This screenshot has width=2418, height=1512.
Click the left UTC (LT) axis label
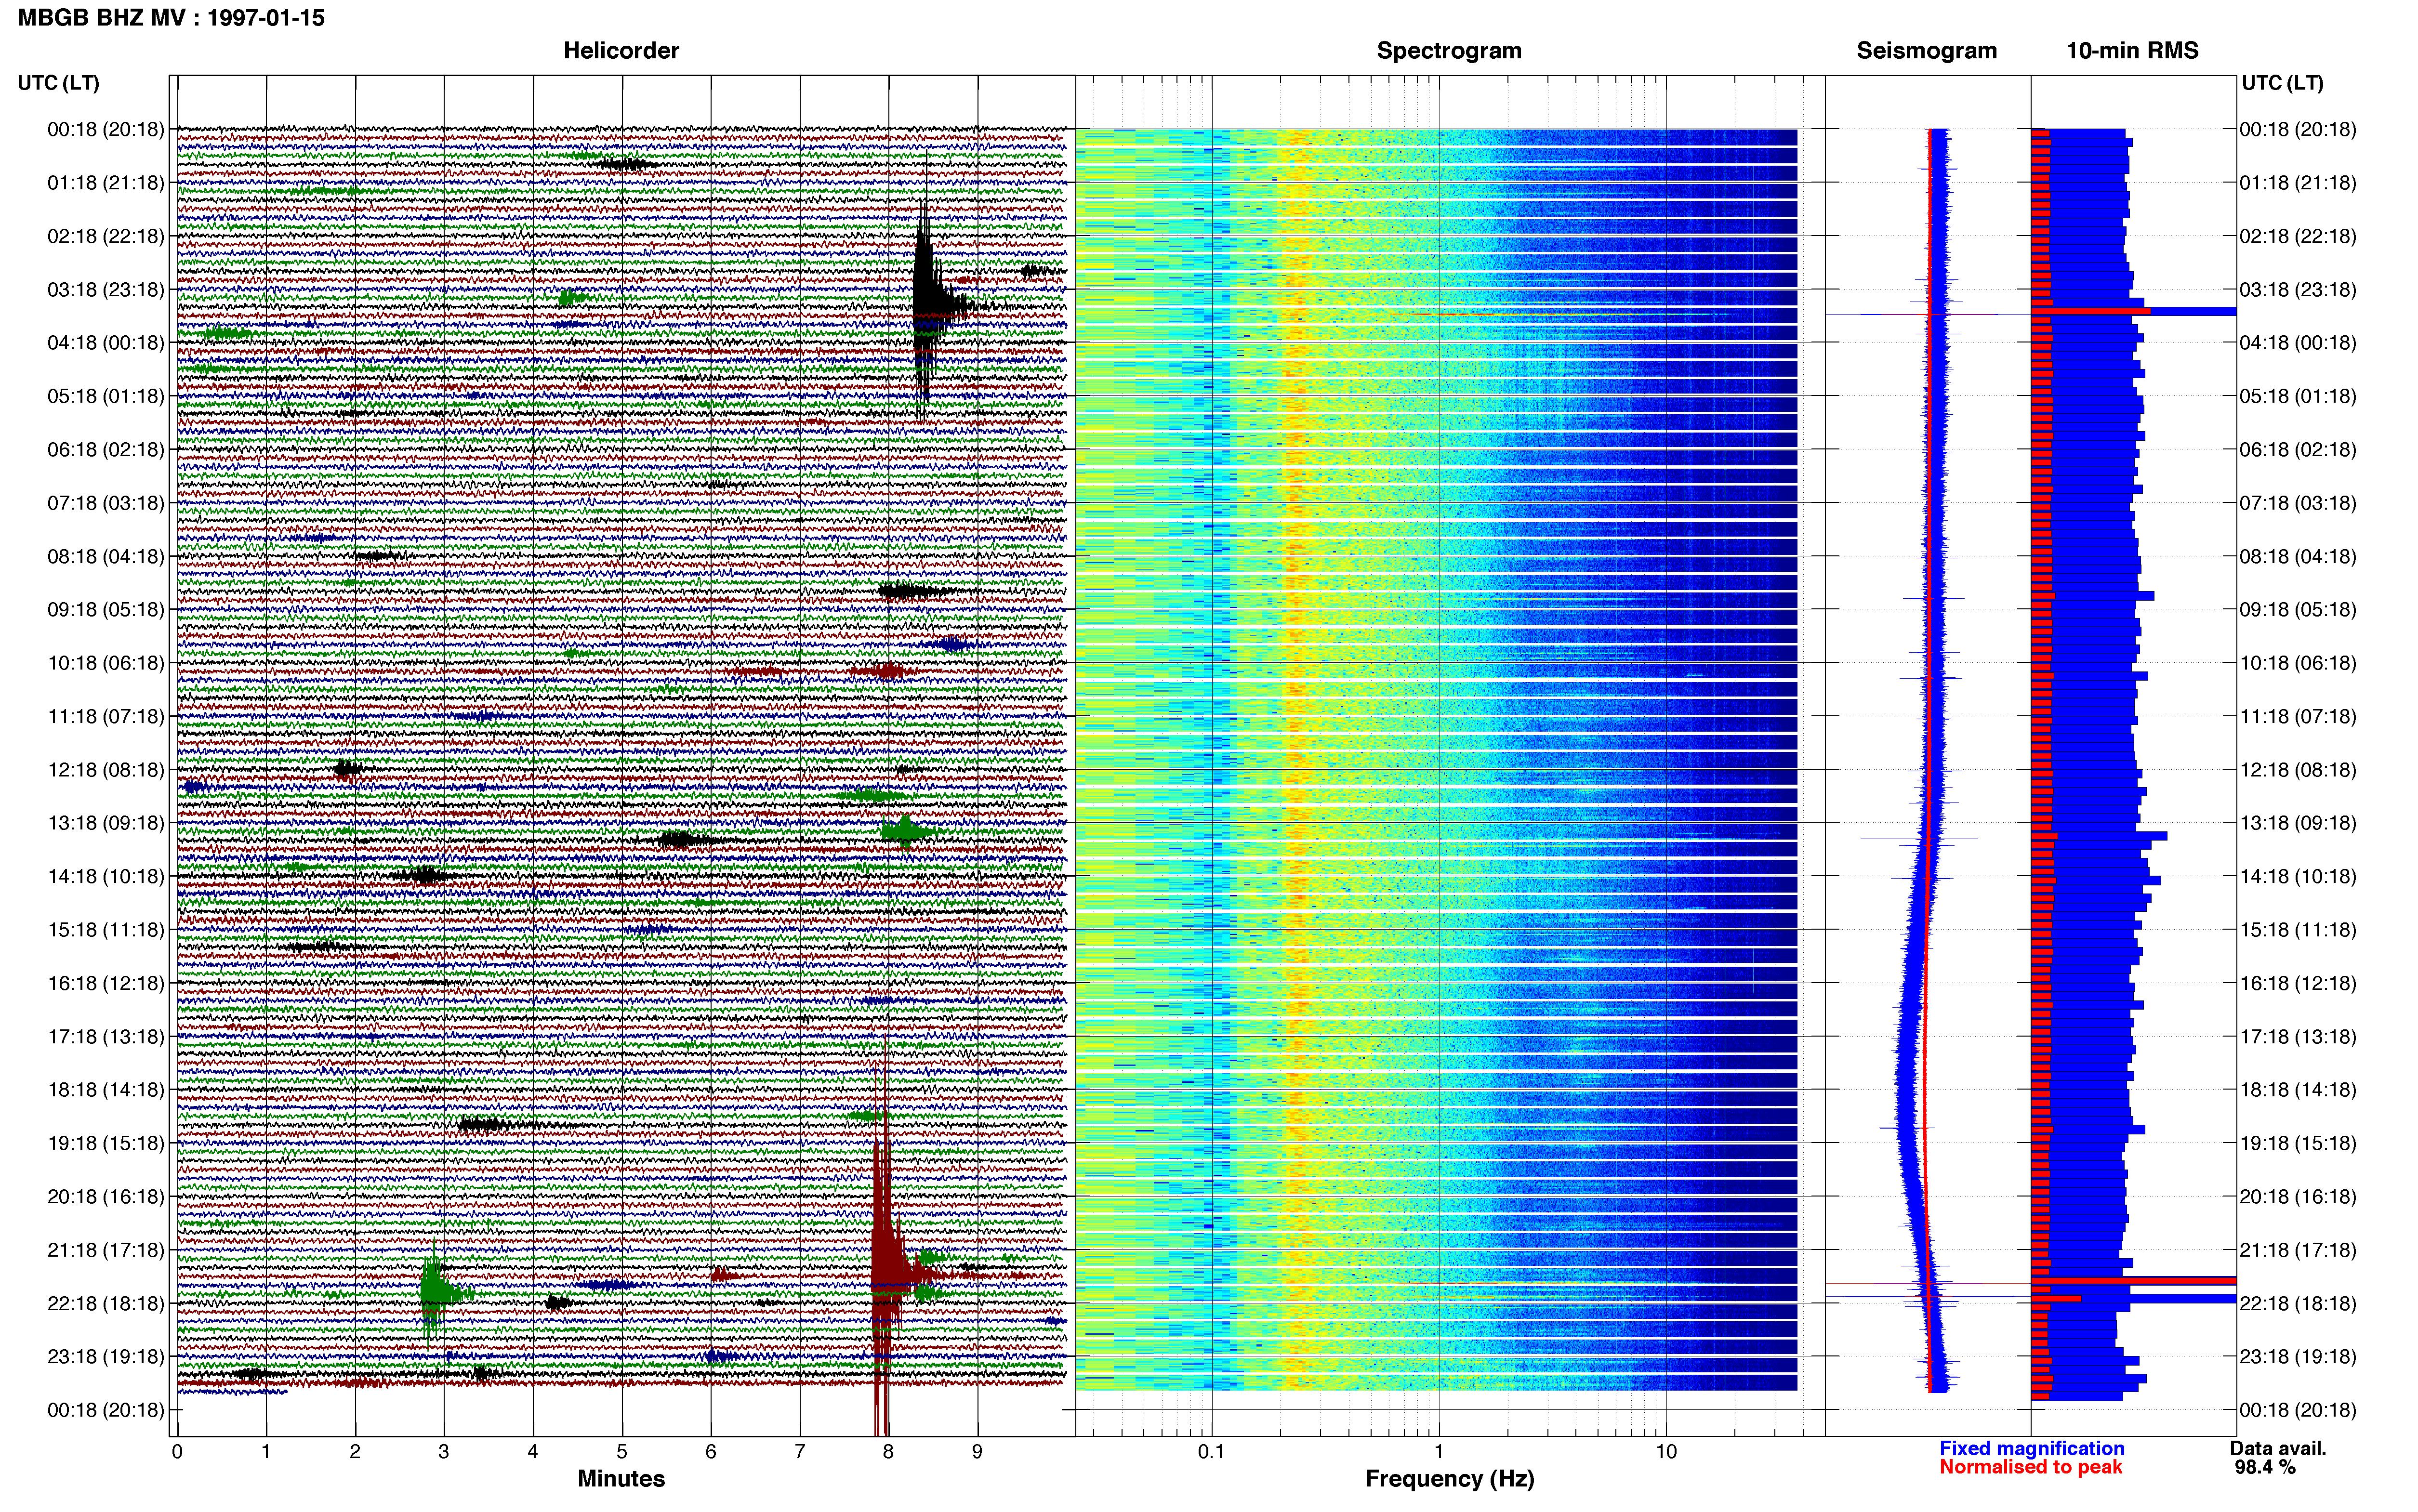click(58, 83)
